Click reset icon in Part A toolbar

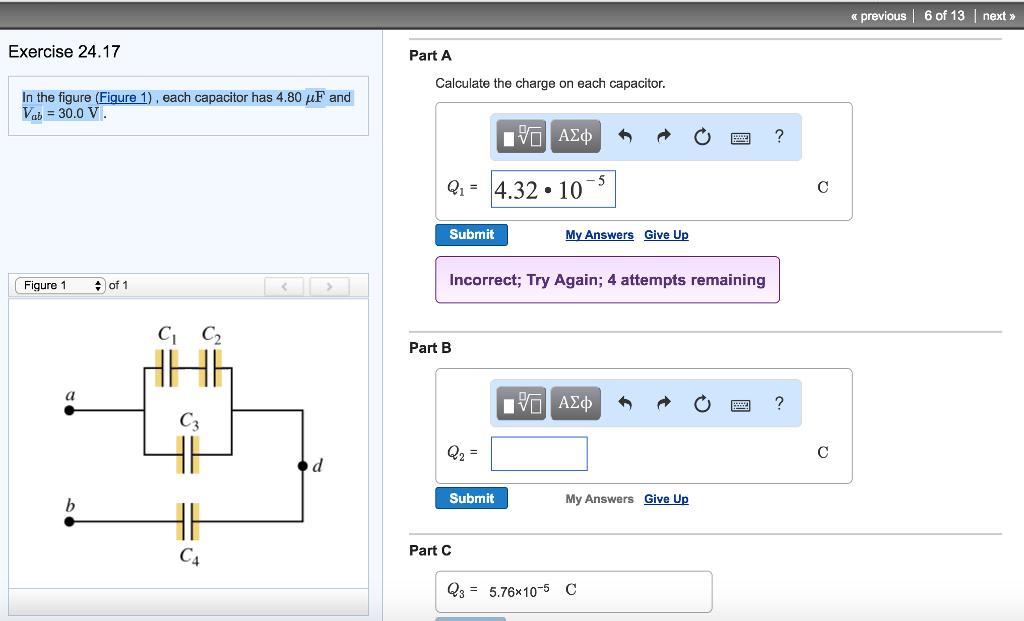(x=702, y=136)
